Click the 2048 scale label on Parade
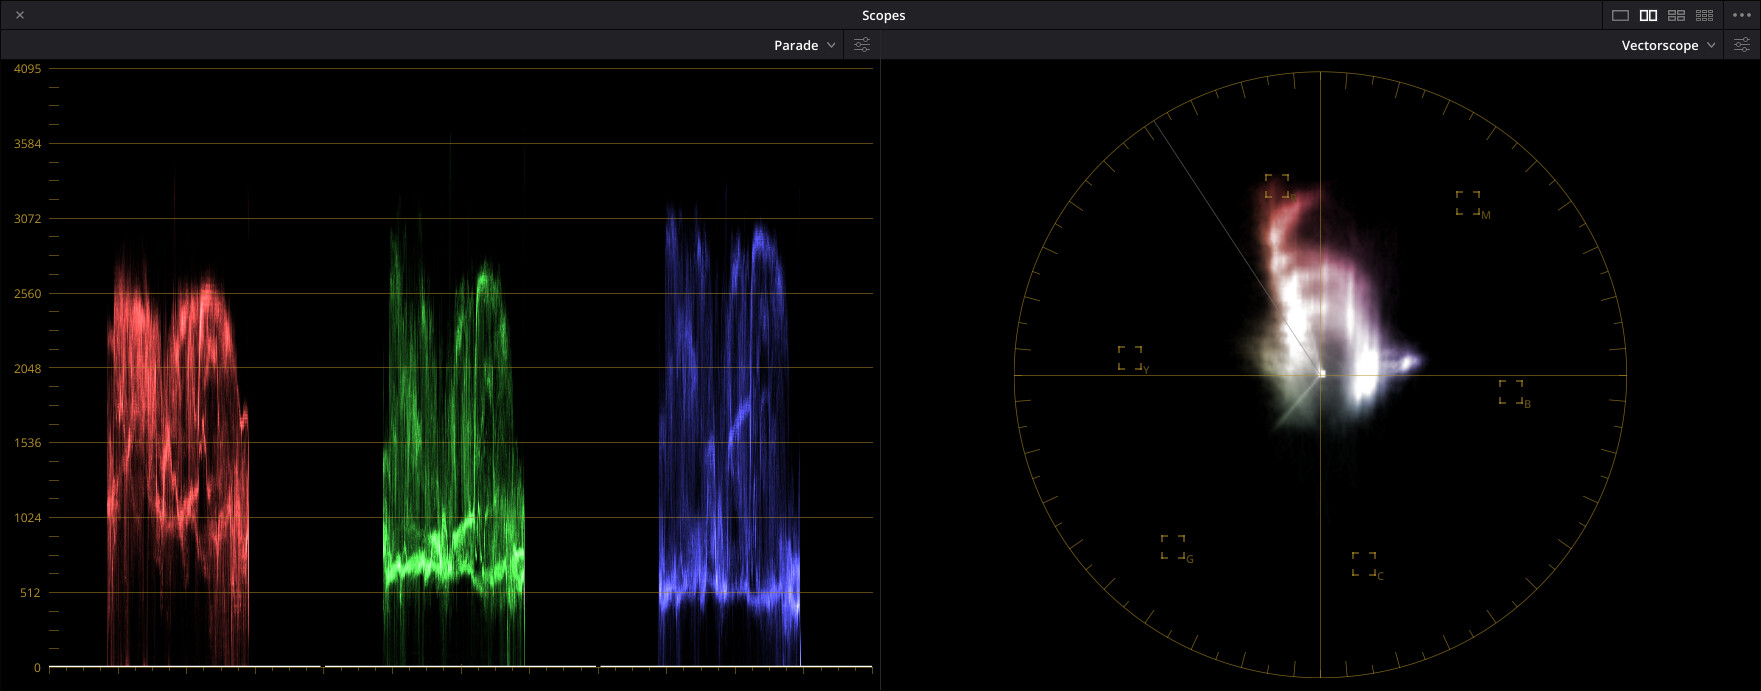The width and height of the screenshot is (1761, 691). [27, 368]
